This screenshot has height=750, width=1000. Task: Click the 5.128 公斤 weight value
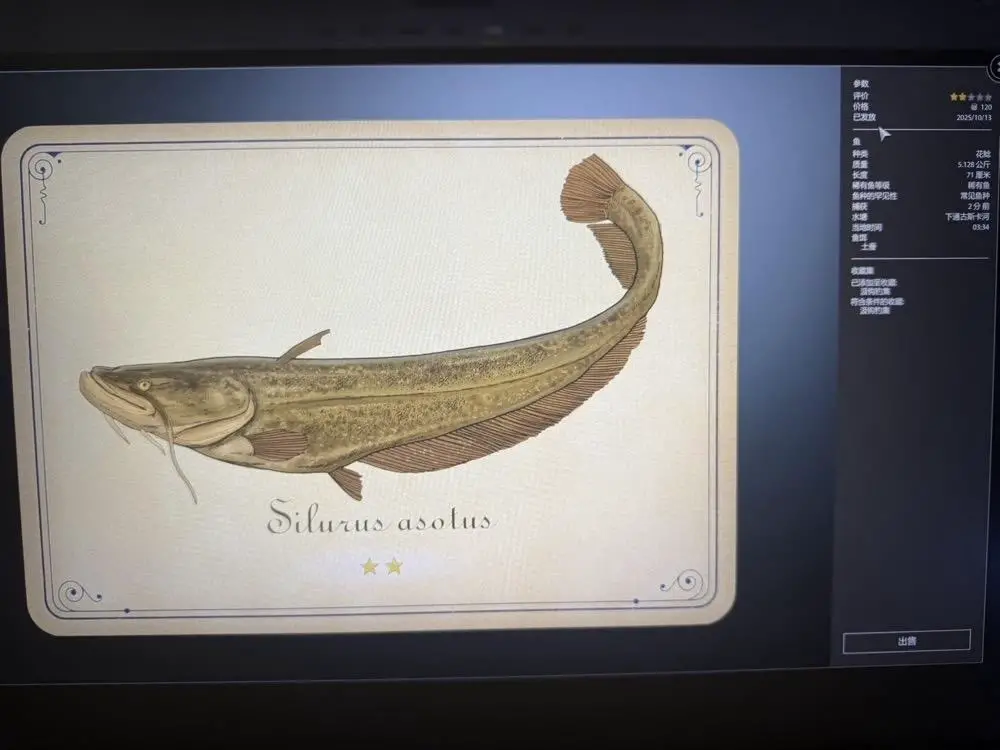[972, 164]
